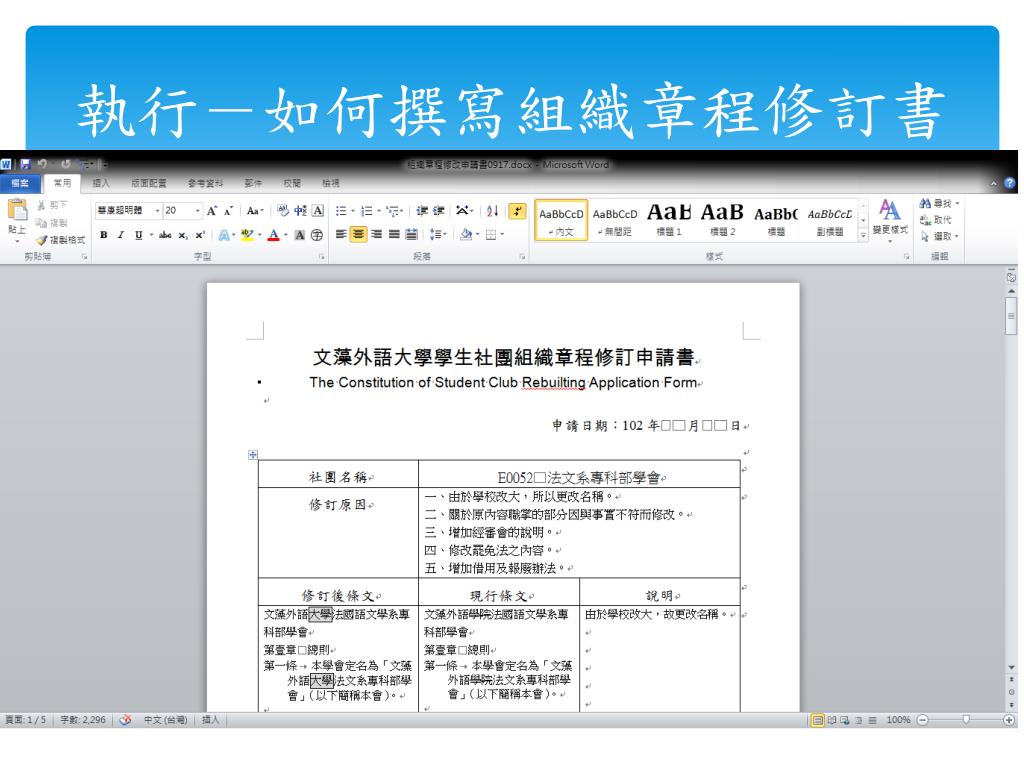The height and width of the screenshot is (768, 1024).
Task: Click the Increase Indent icon
Action: tap(439, 210)
